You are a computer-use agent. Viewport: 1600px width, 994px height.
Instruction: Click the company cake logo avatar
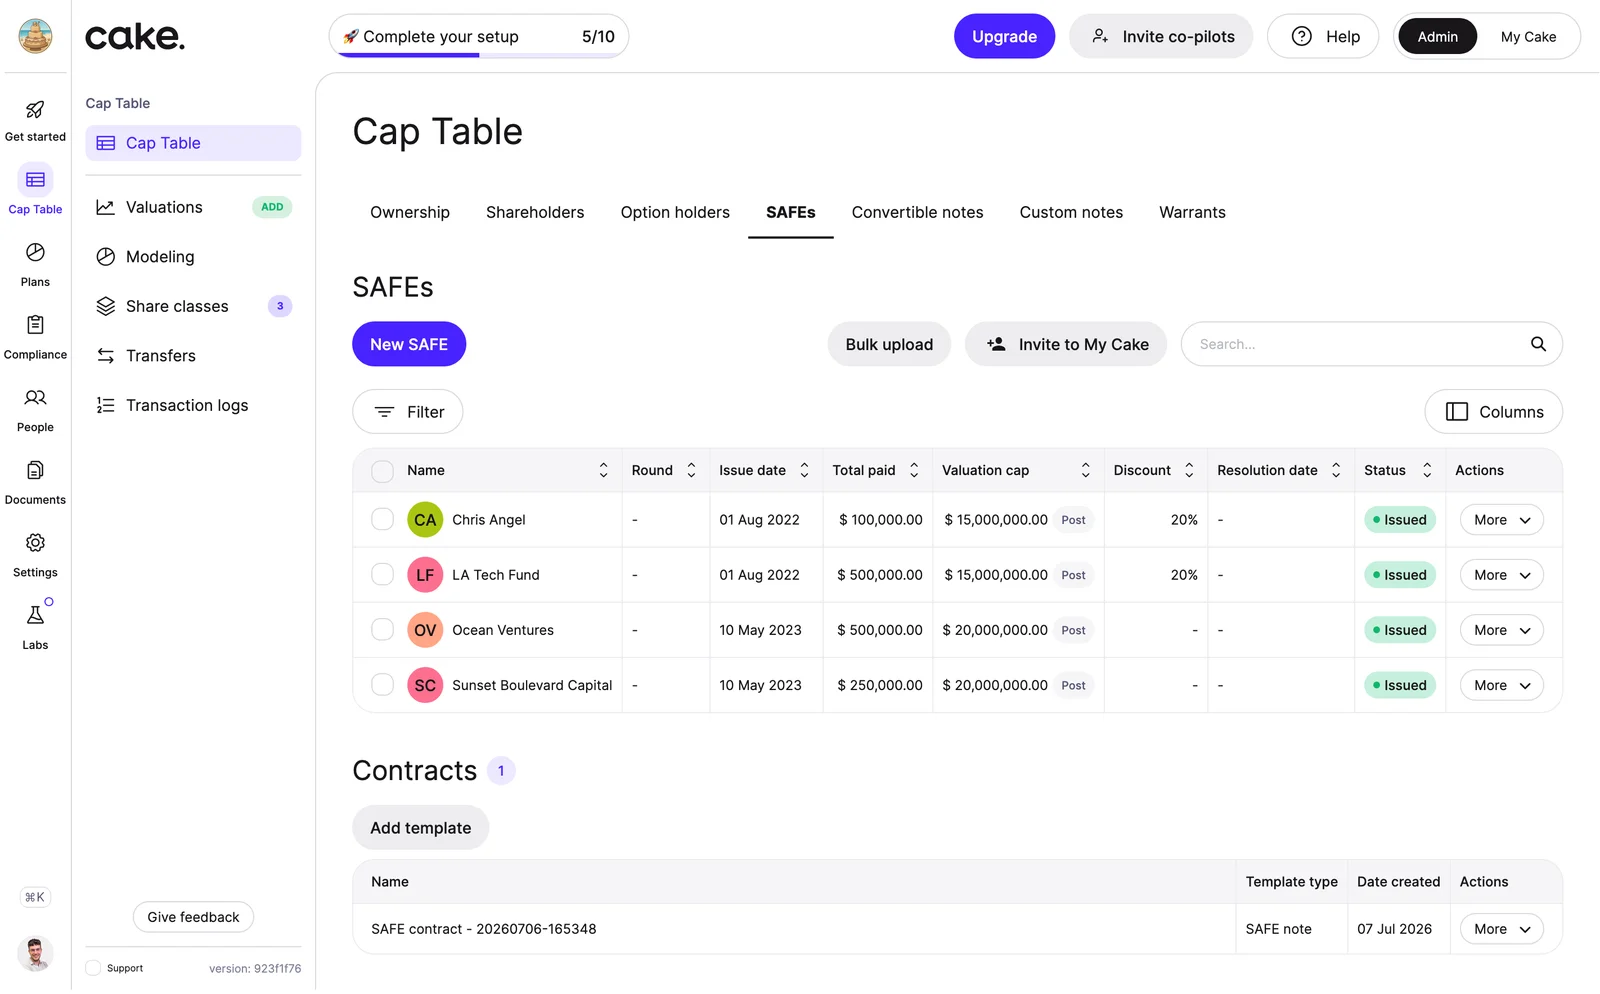click(x=35, y=36)
